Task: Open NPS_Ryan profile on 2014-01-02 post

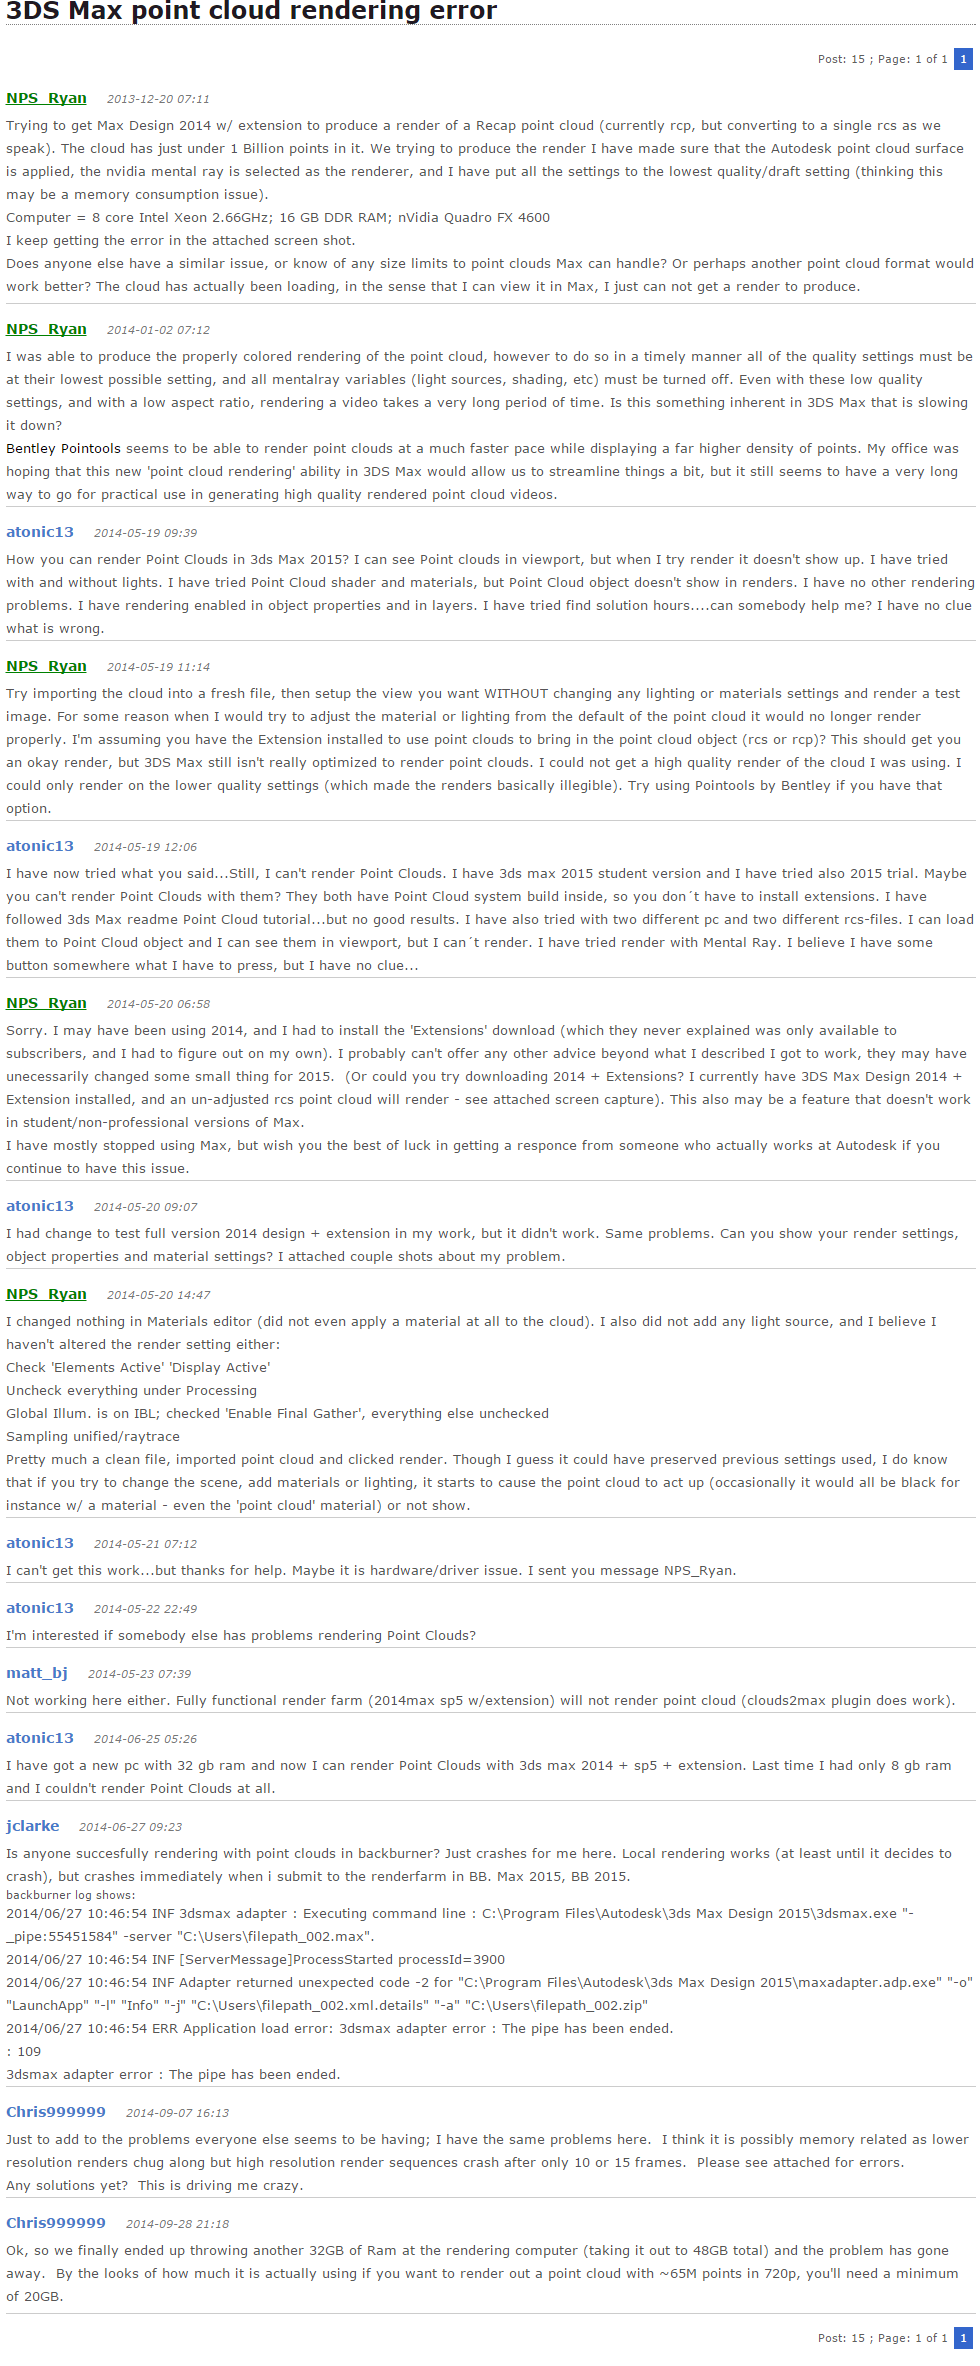Action: (46, 329)
